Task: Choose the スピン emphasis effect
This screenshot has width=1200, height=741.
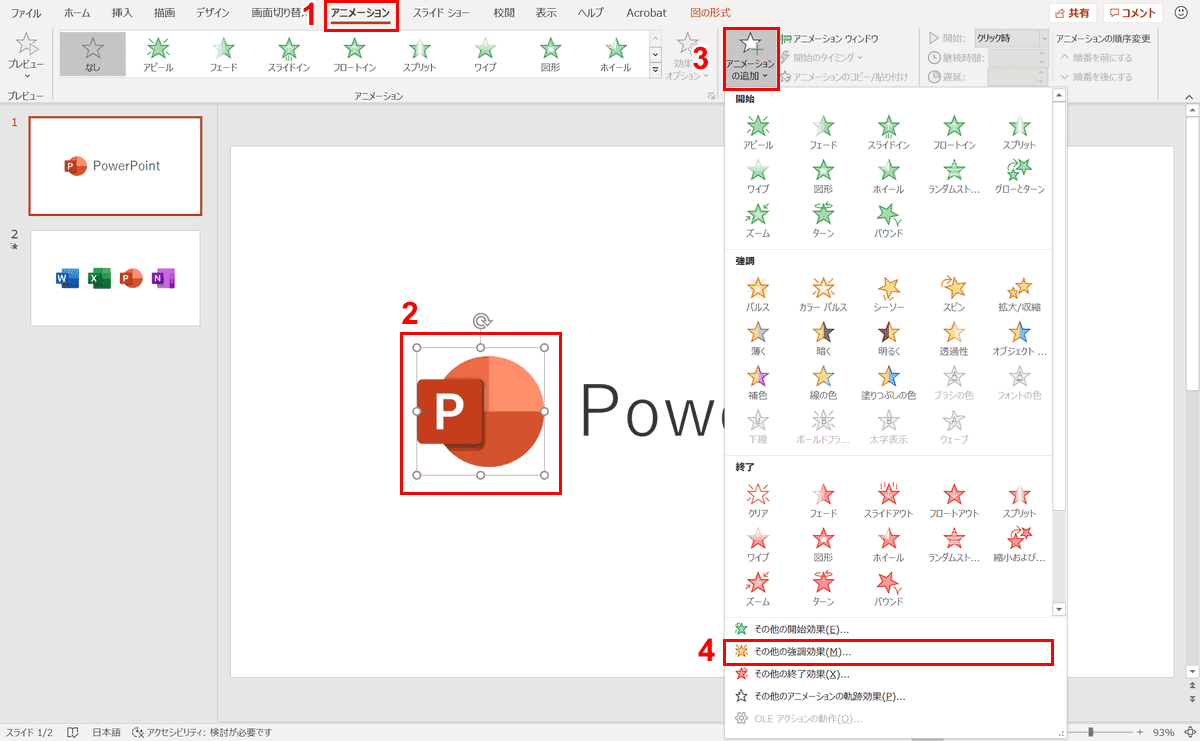Action: pyautogui.click(x=954, y=294)
